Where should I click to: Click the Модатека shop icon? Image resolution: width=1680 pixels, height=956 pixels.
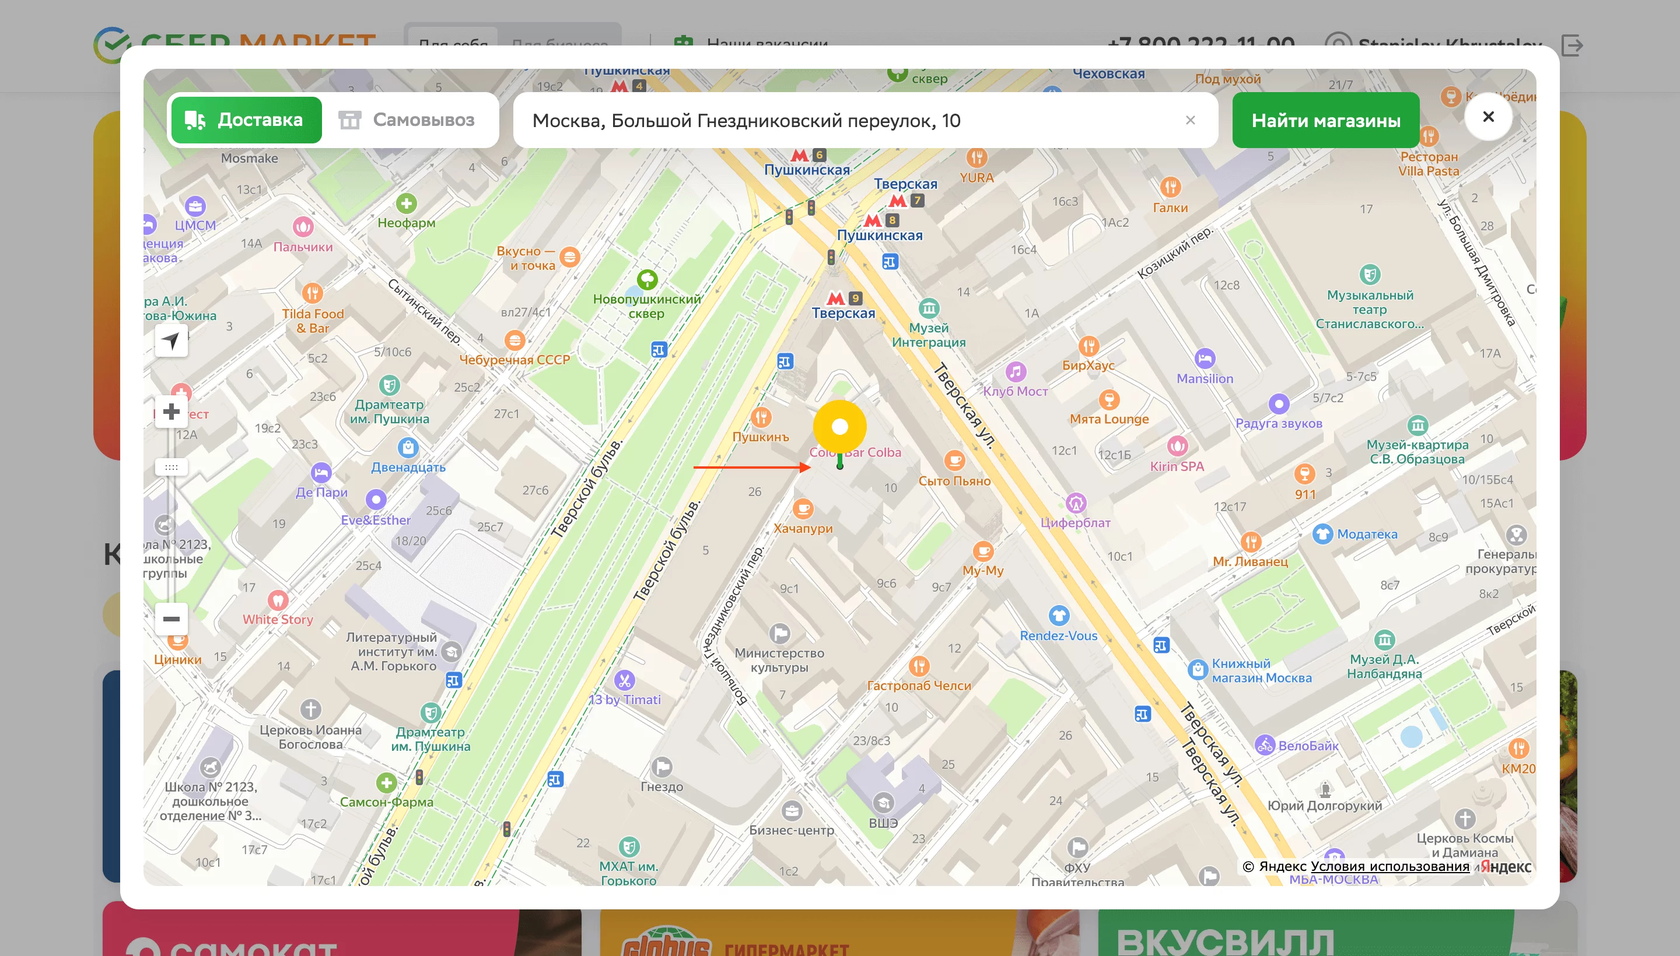click(1323, 534)
